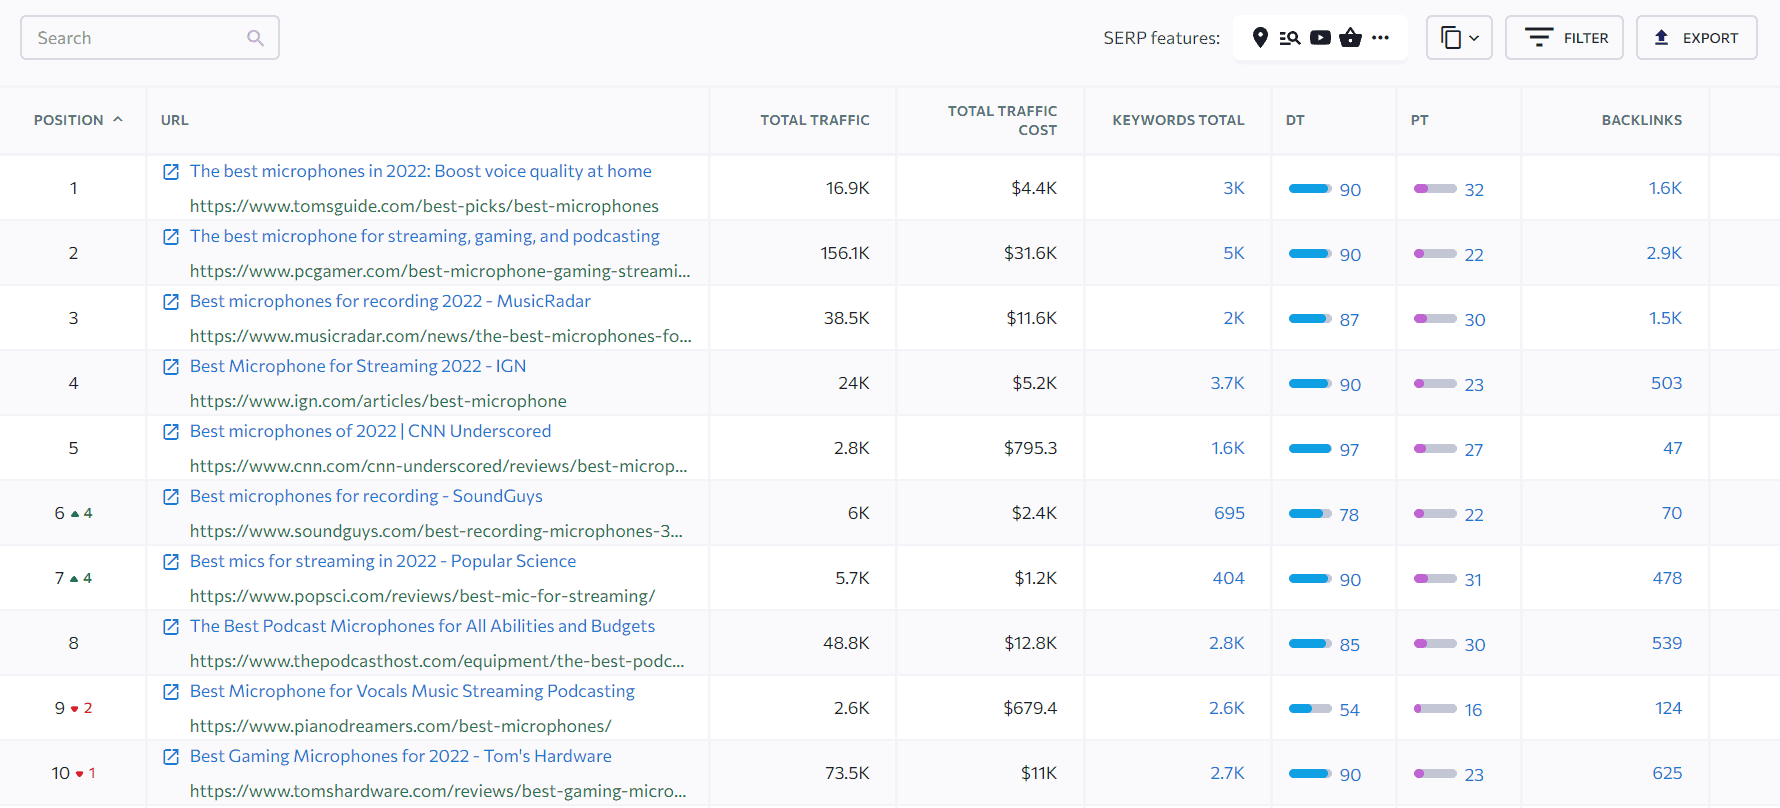The height and width of the screenshot is (808, 1780).
Task: Click backlinks 625 for Tom's Hardware row
Action: coord(1667,773)
